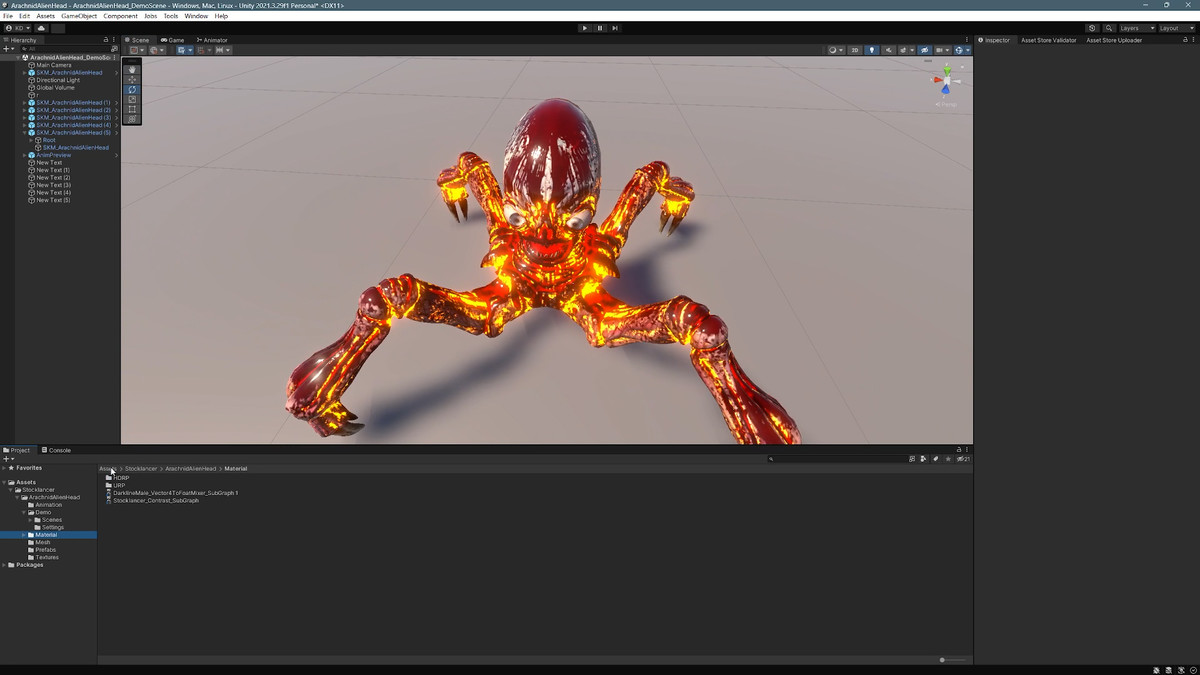The width and height of the screenshot is (1200, 675).
Task: Toggle 2D scene view mode
Action: [855, 50]
